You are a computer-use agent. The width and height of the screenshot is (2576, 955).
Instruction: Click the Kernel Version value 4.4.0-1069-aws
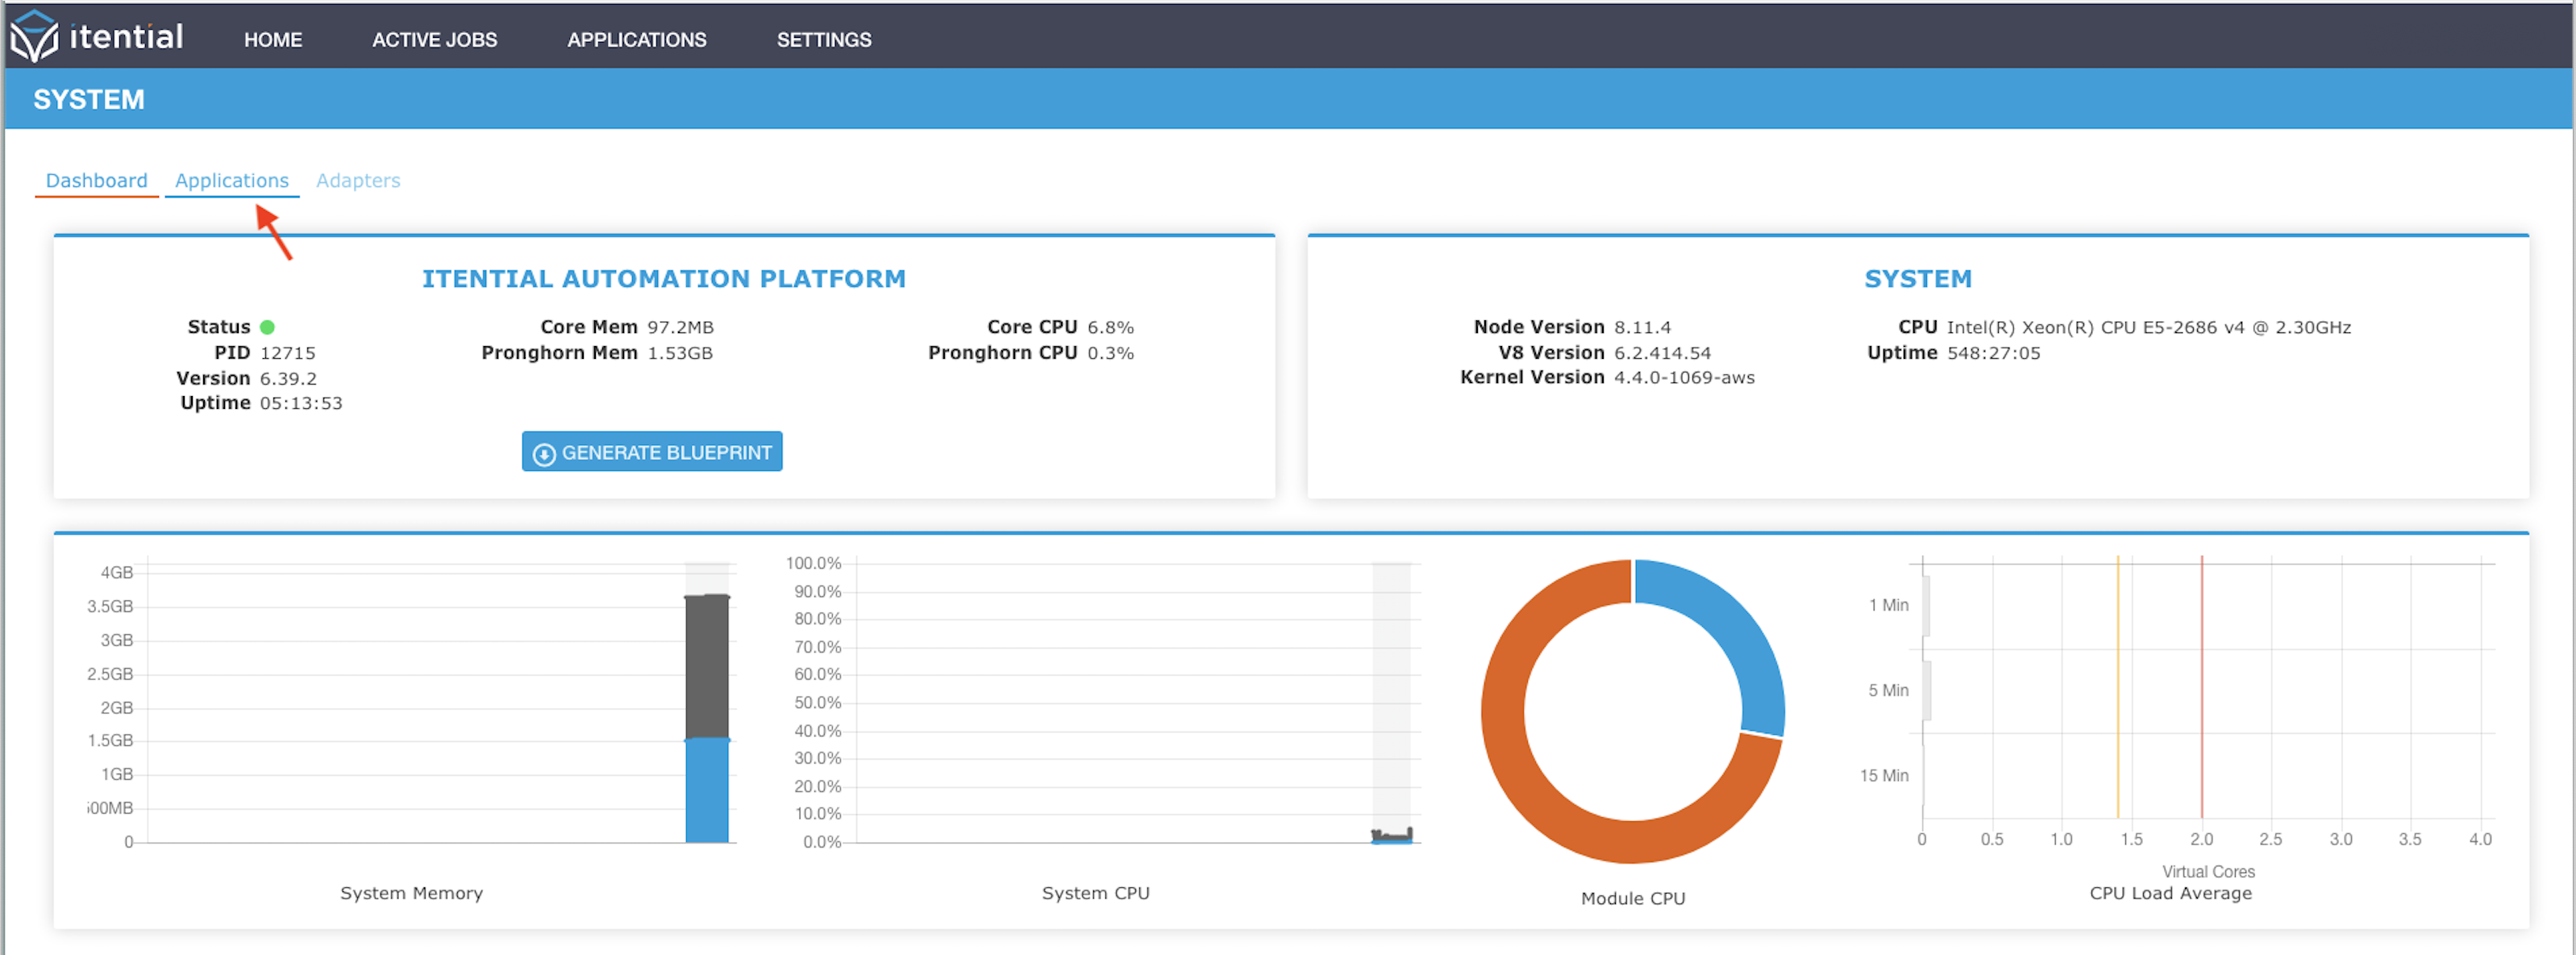(1684, 378)
